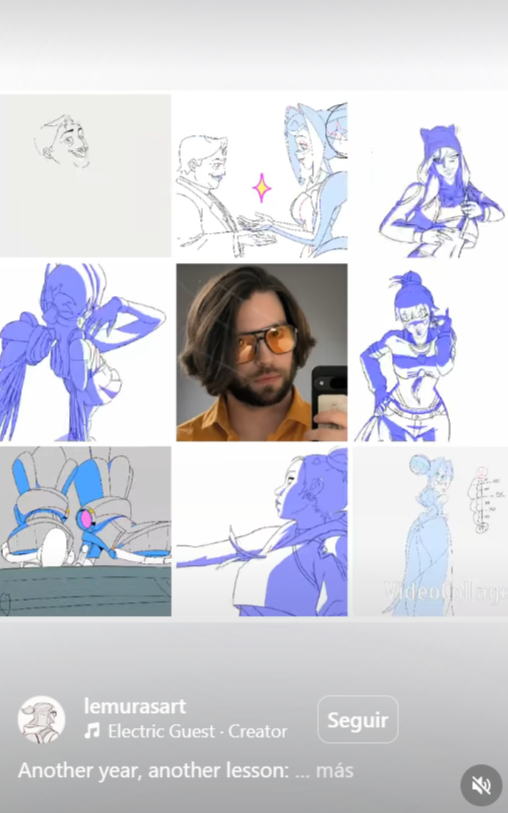Viewport: 508px width, 813px height.
Task: Follow lemurasart with the Seguir button
Action: click(x=358, y=720)
